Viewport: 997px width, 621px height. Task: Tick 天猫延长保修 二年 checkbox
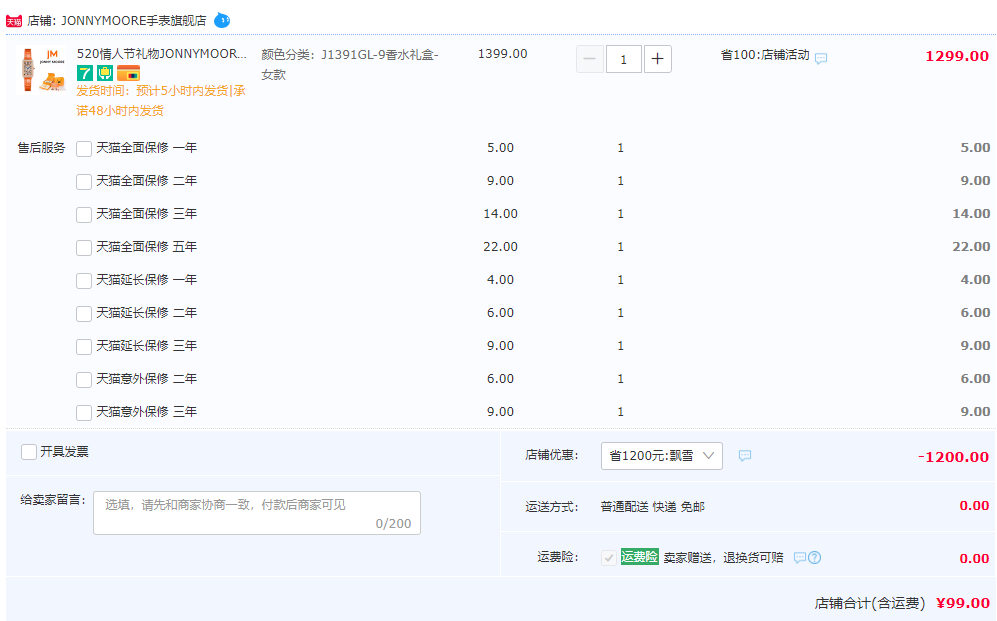coord(84,315)
